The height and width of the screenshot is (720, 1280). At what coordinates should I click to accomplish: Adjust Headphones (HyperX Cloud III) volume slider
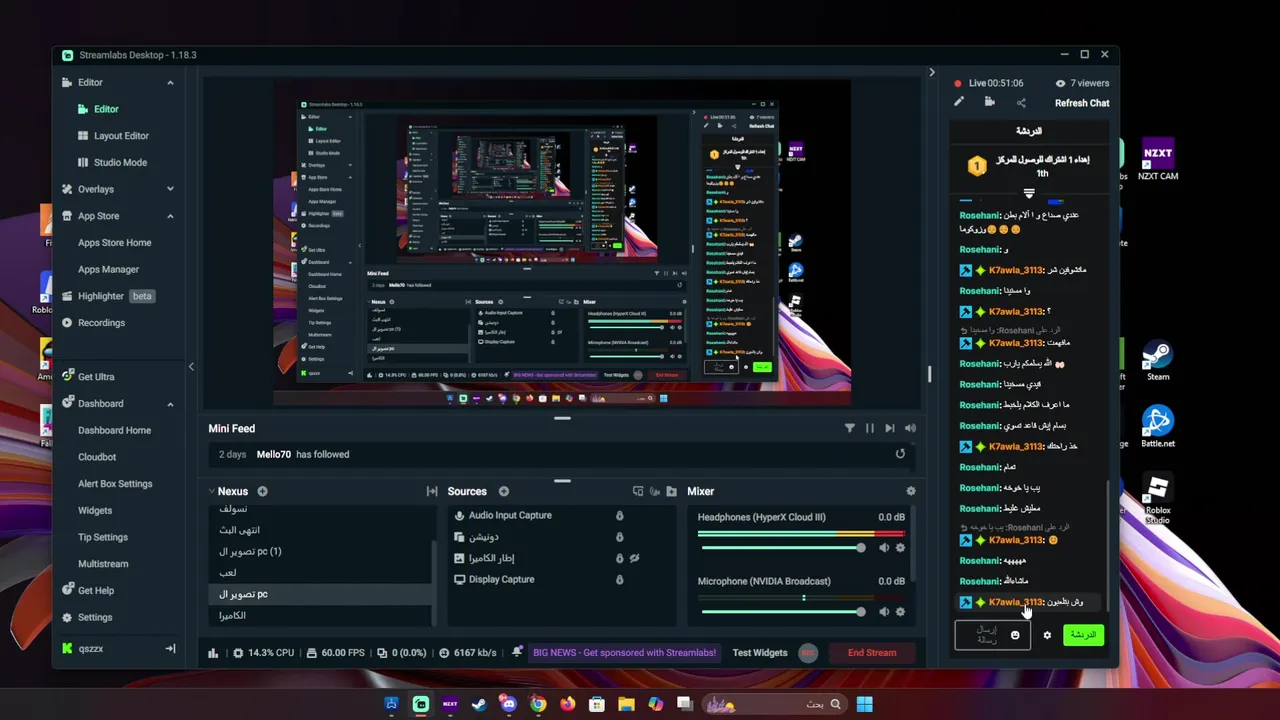782,548
